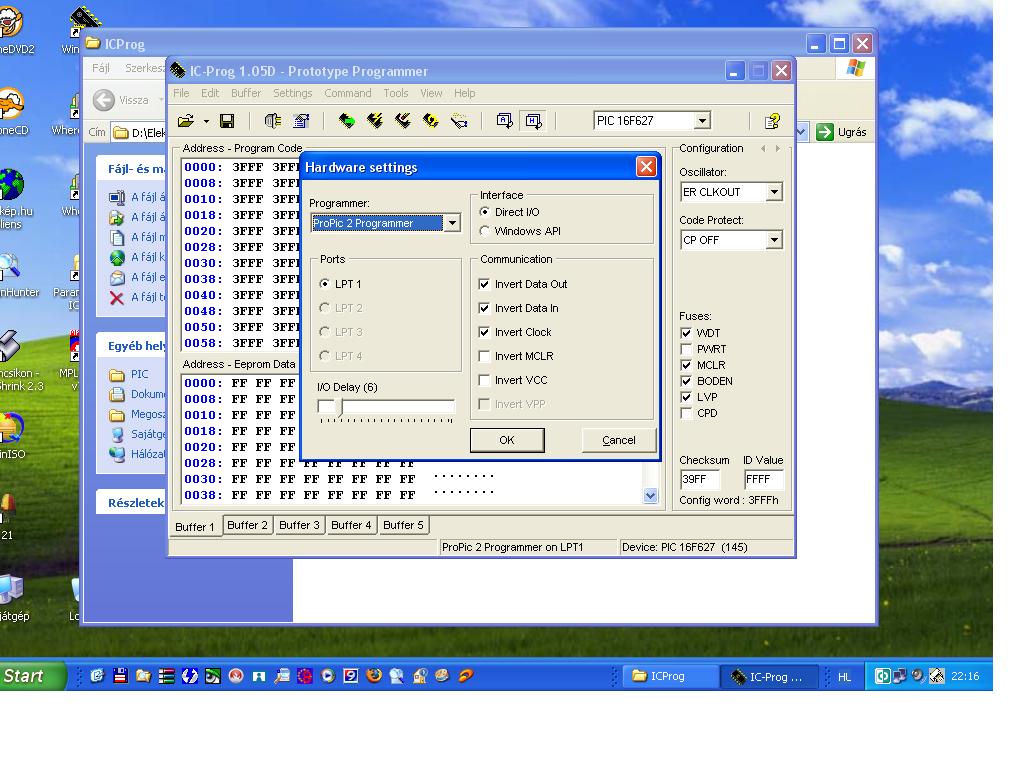Click the IC-Prog title bar chip icon
The width and height of the screenshot is (1024, 768).
(x=178, y=71)
